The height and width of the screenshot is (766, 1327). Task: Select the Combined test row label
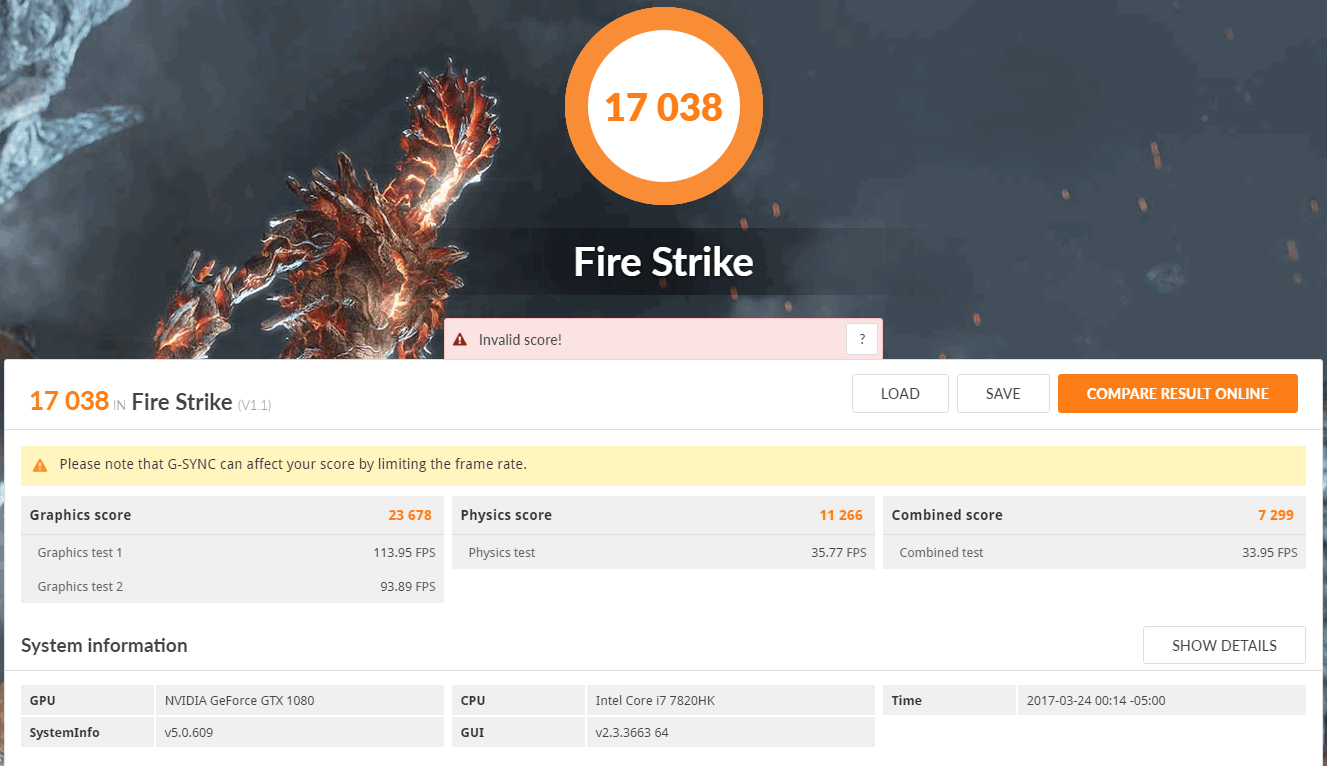click(x=941, y=552)
